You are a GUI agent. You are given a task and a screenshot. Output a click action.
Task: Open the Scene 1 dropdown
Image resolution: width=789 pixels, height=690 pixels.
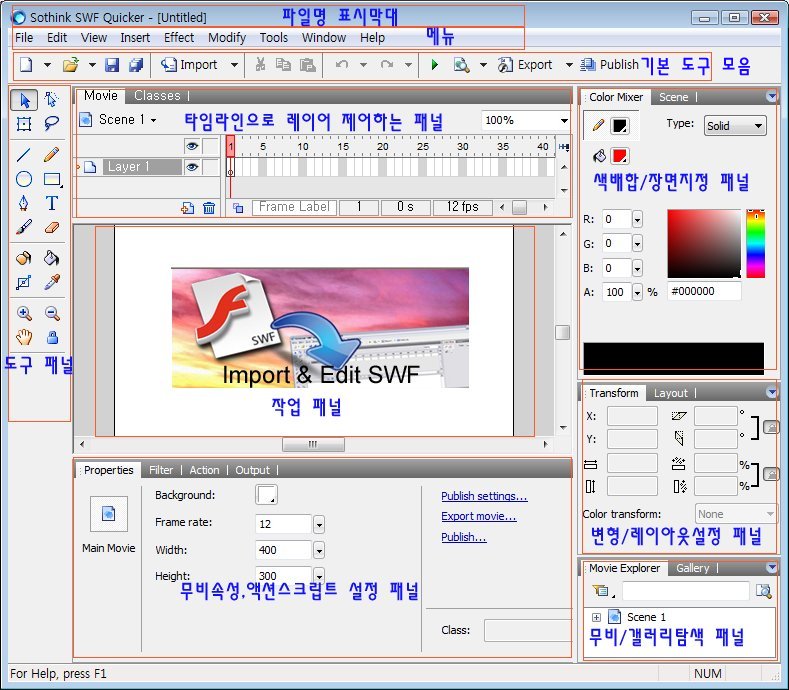(x=153, y=120)
